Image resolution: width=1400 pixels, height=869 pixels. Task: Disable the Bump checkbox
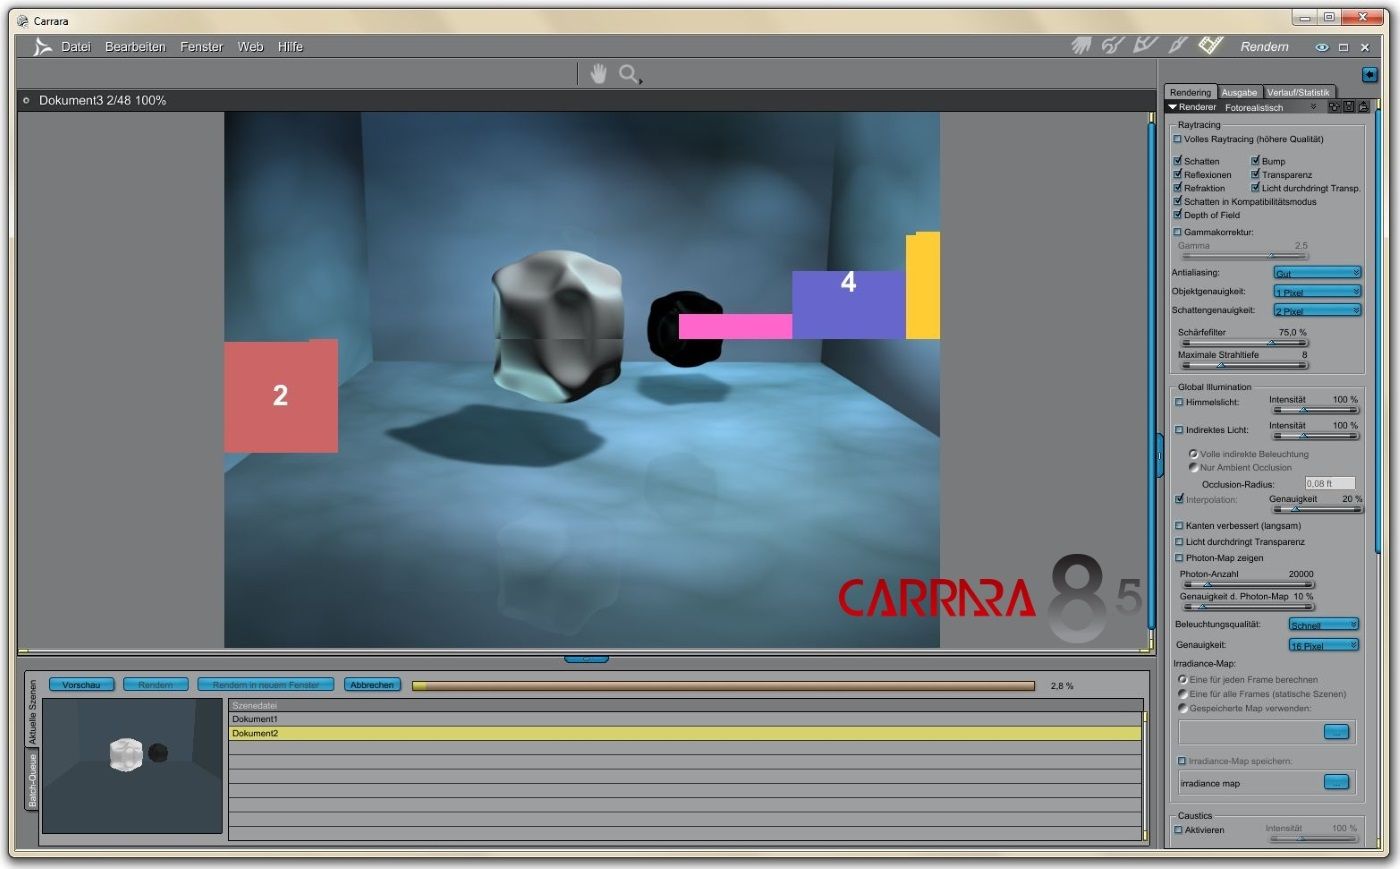(x=1255, y=161)
